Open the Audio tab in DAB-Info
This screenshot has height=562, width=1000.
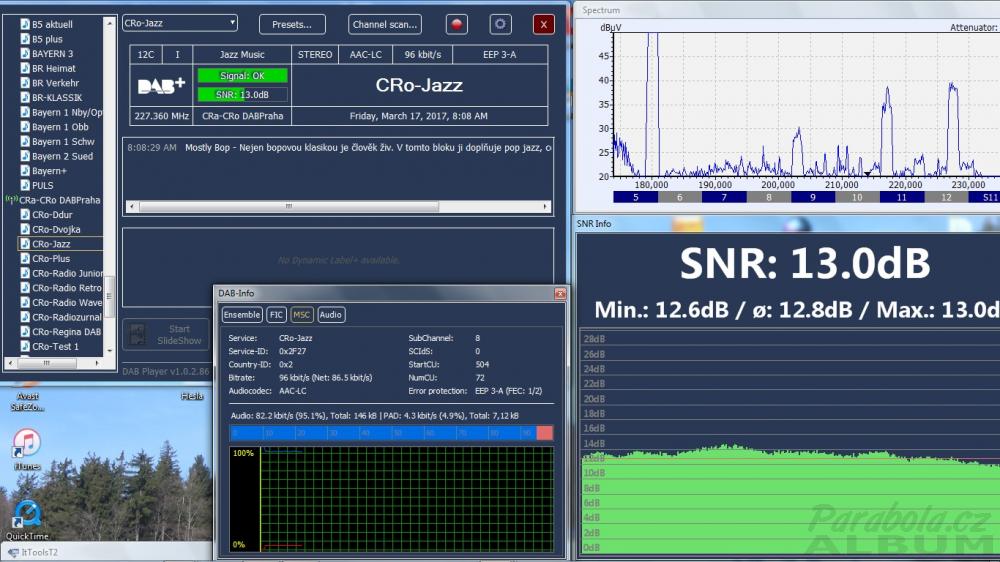click(330, 314)
